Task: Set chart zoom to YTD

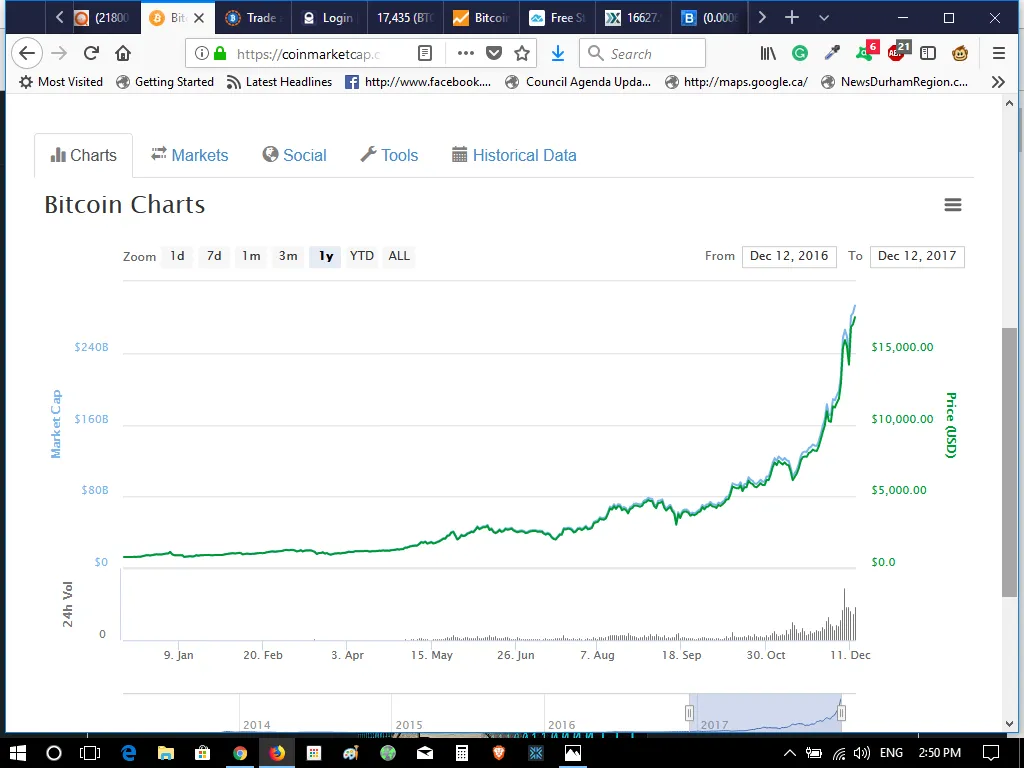Action: coord(362,256)
